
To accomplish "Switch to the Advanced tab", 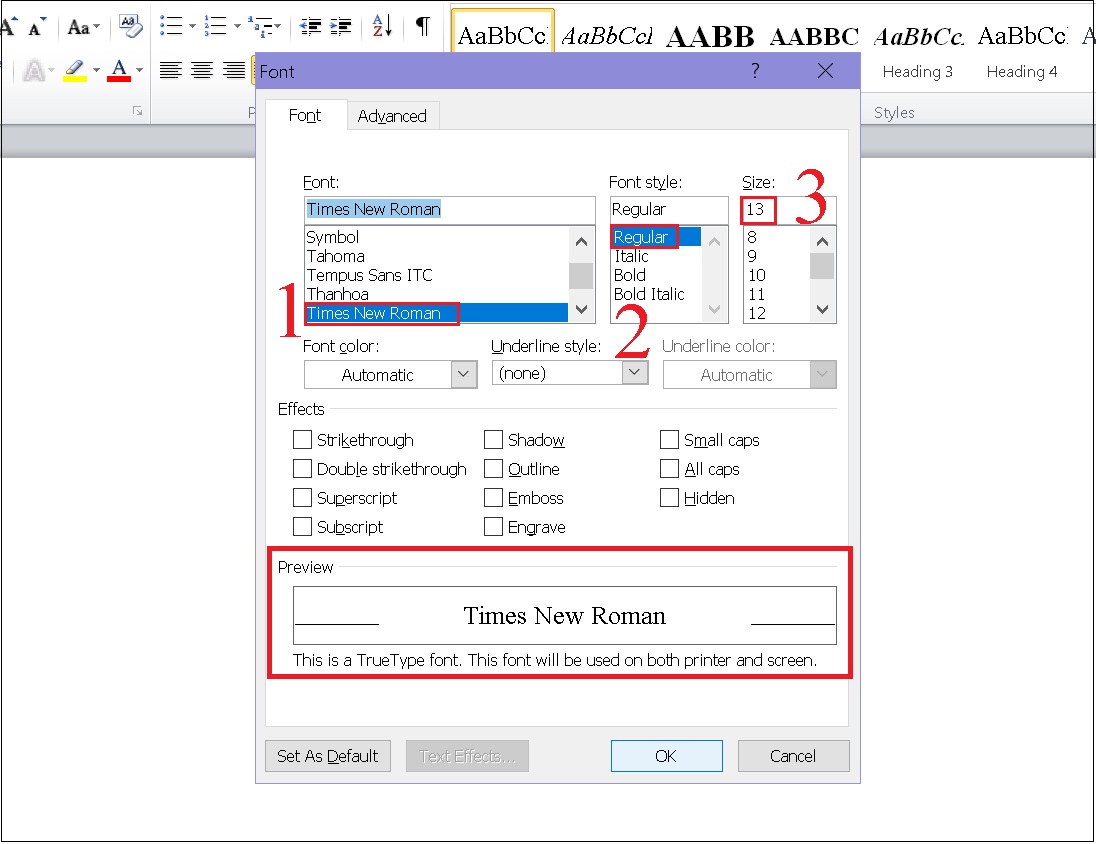I will (392, 116).
